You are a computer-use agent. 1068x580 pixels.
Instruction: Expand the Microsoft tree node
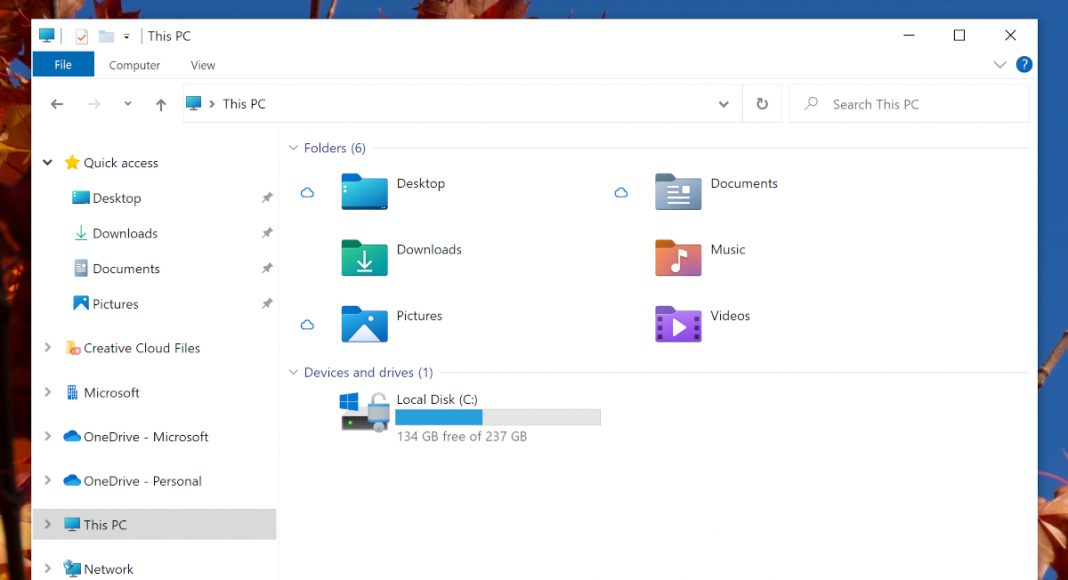click(48, 392)
